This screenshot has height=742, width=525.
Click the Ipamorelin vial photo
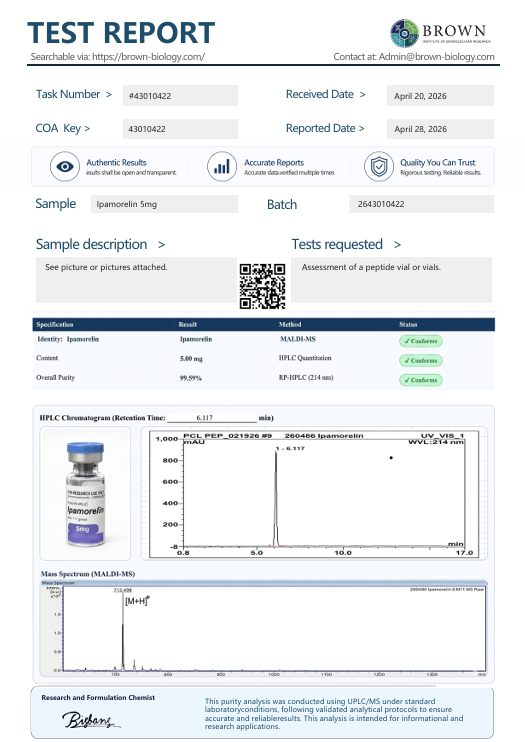point(85,494)
